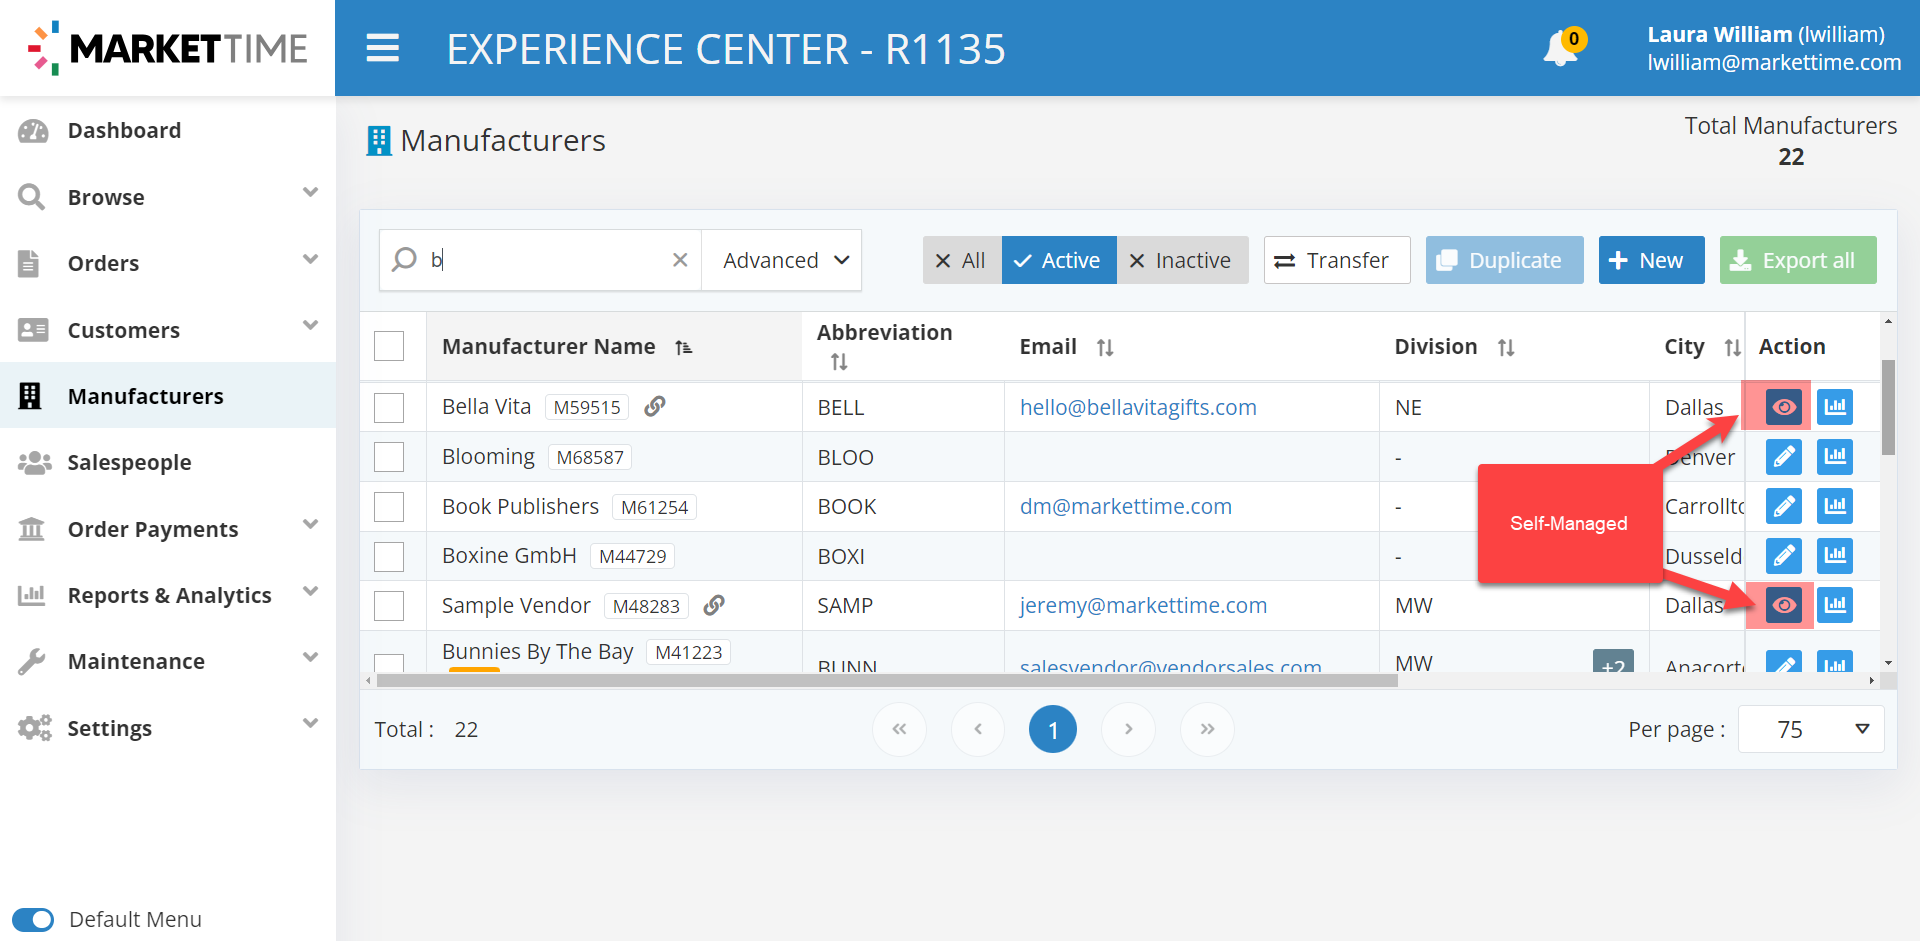Toggle the Default Menu switch
Image resolution: width=1920 pixels, height=941 pixels.
[34, 919]
